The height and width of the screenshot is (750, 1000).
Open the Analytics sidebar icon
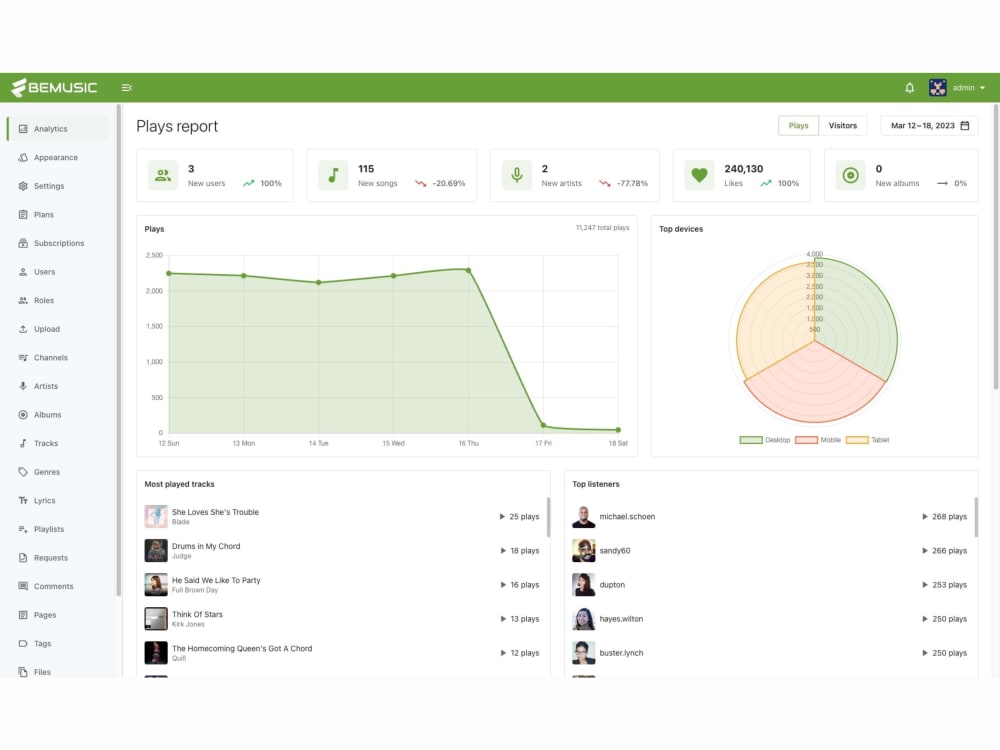23,129
